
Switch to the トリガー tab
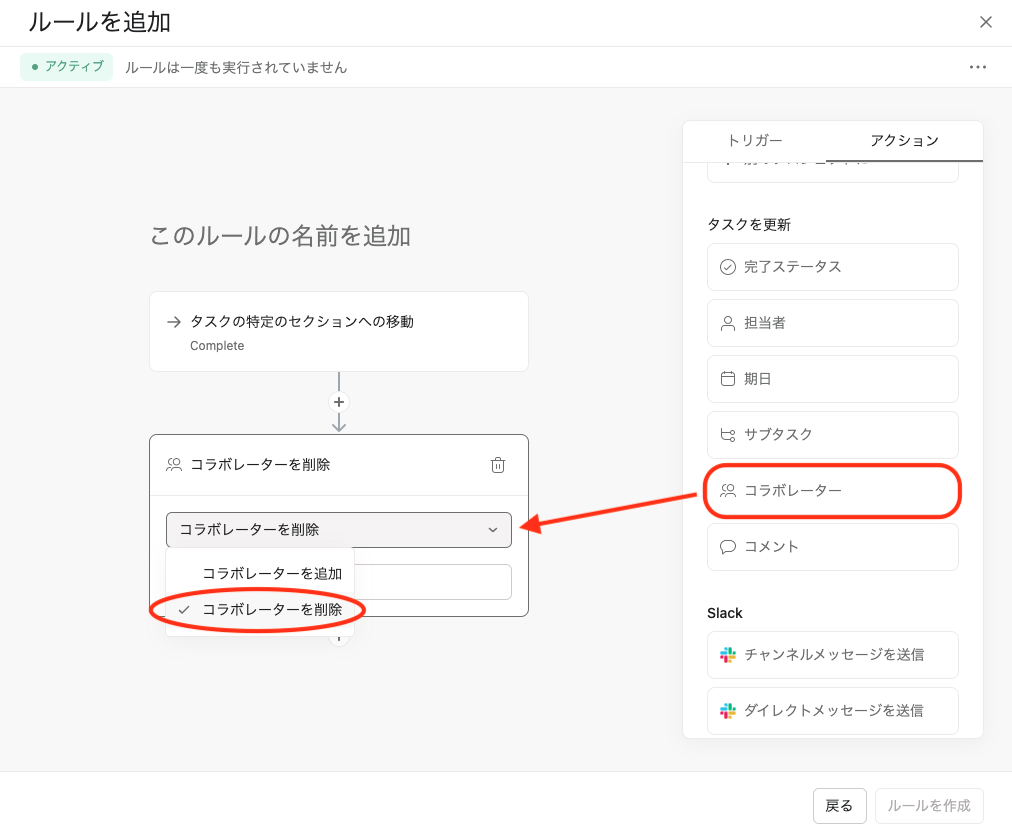coord(754,141)
